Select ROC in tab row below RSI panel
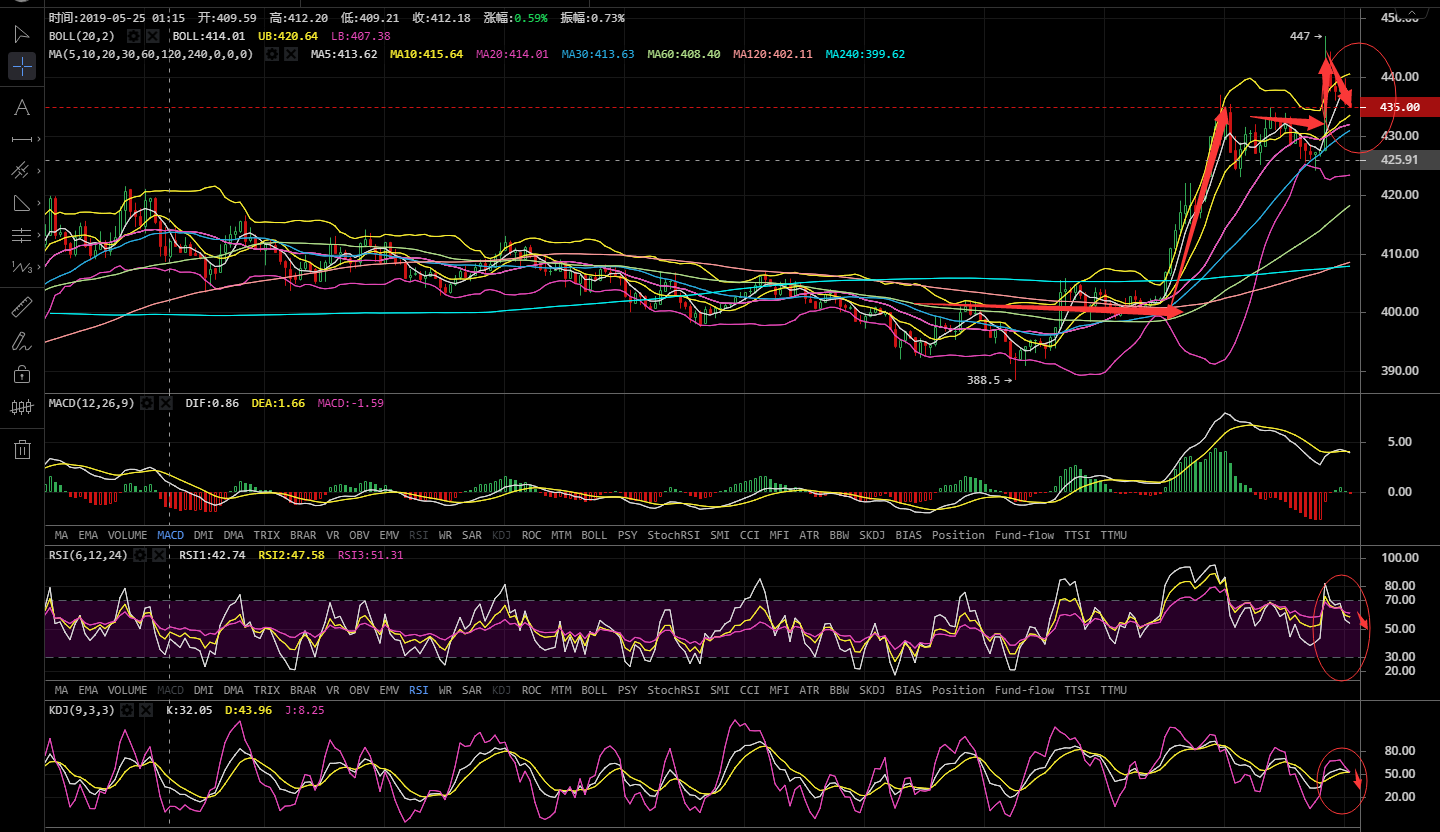Viewport: 1440px width, 832px height. (x=532, y=690)
